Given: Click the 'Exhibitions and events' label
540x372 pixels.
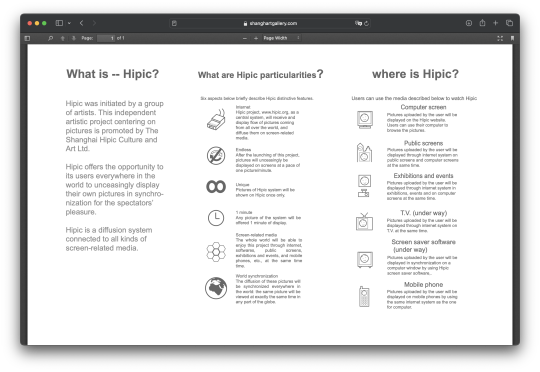Looking at the screenshot, I should click(x=423, y=176).
